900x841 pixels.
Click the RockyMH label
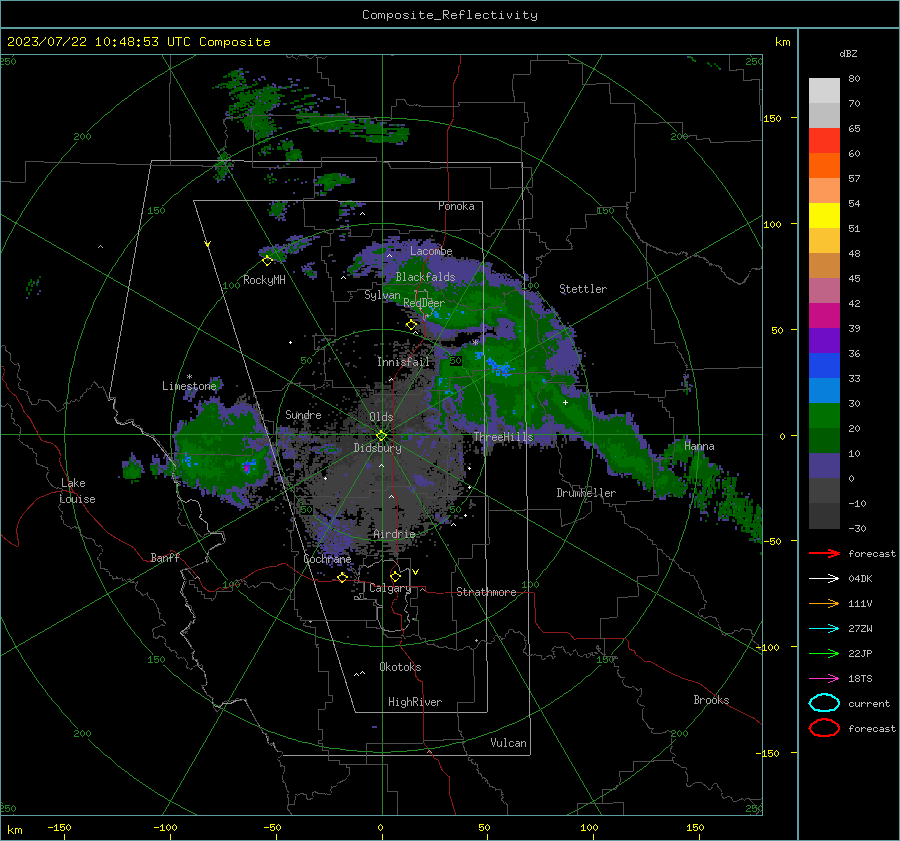coord(264,280)
